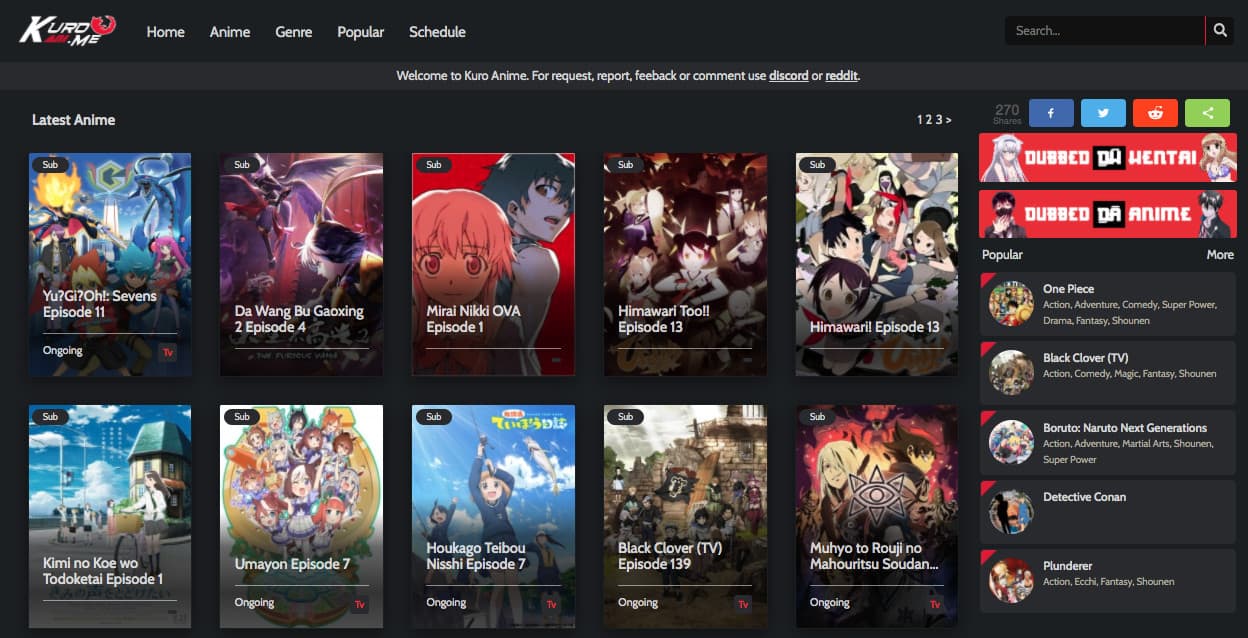Click Tv badge on Umayon card

[359, 604]
